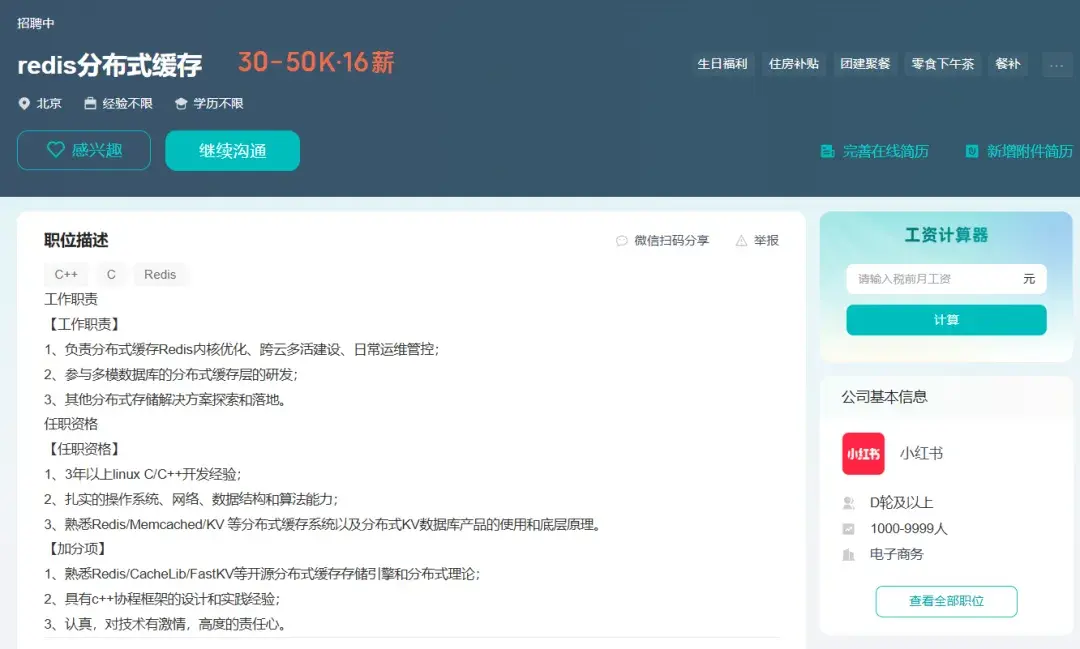Open the 完善在线简历 link
This screenshot has width=1080, height=649.
[887, 151]
